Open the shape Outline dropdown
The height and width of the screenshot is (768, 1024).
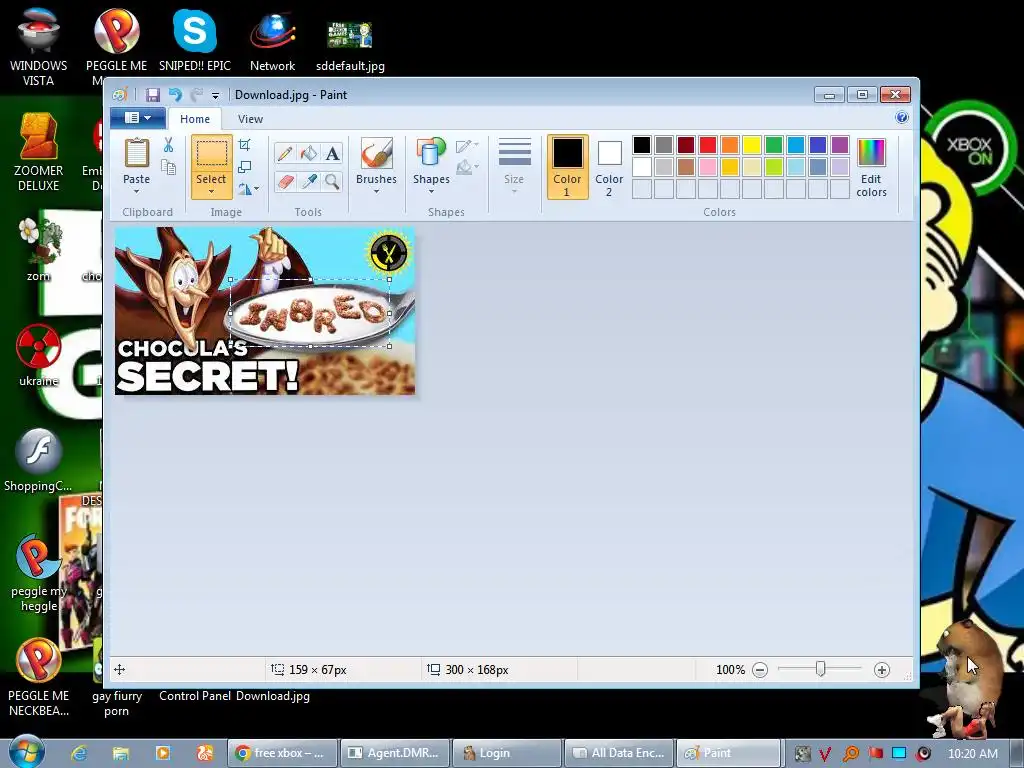tap(467, 146)
